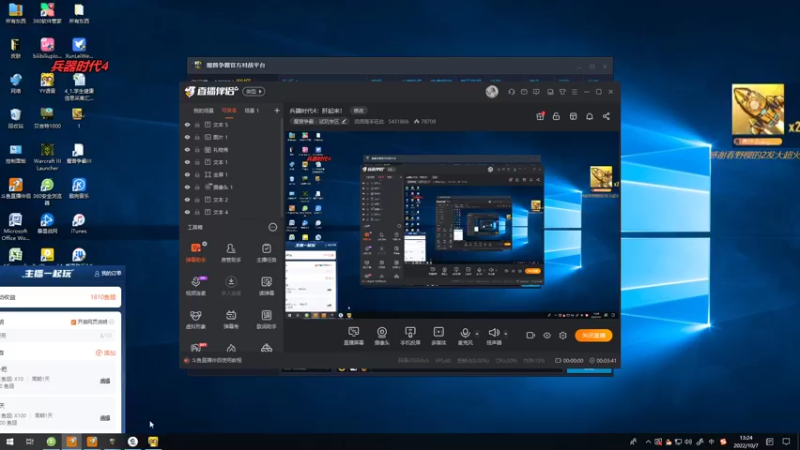Switch to the 场景 1 tab

(252, 111)
